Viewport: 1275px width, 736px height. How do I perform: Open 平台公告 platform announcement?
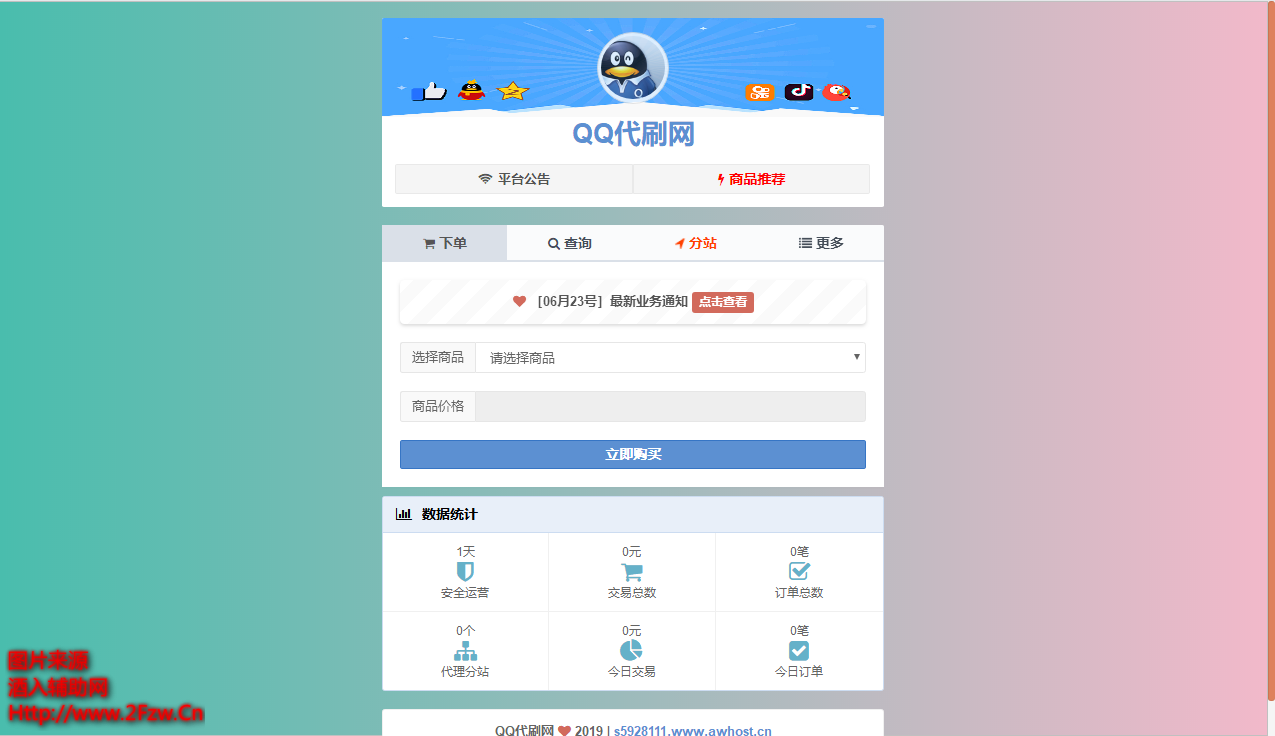tap(514, 179)
